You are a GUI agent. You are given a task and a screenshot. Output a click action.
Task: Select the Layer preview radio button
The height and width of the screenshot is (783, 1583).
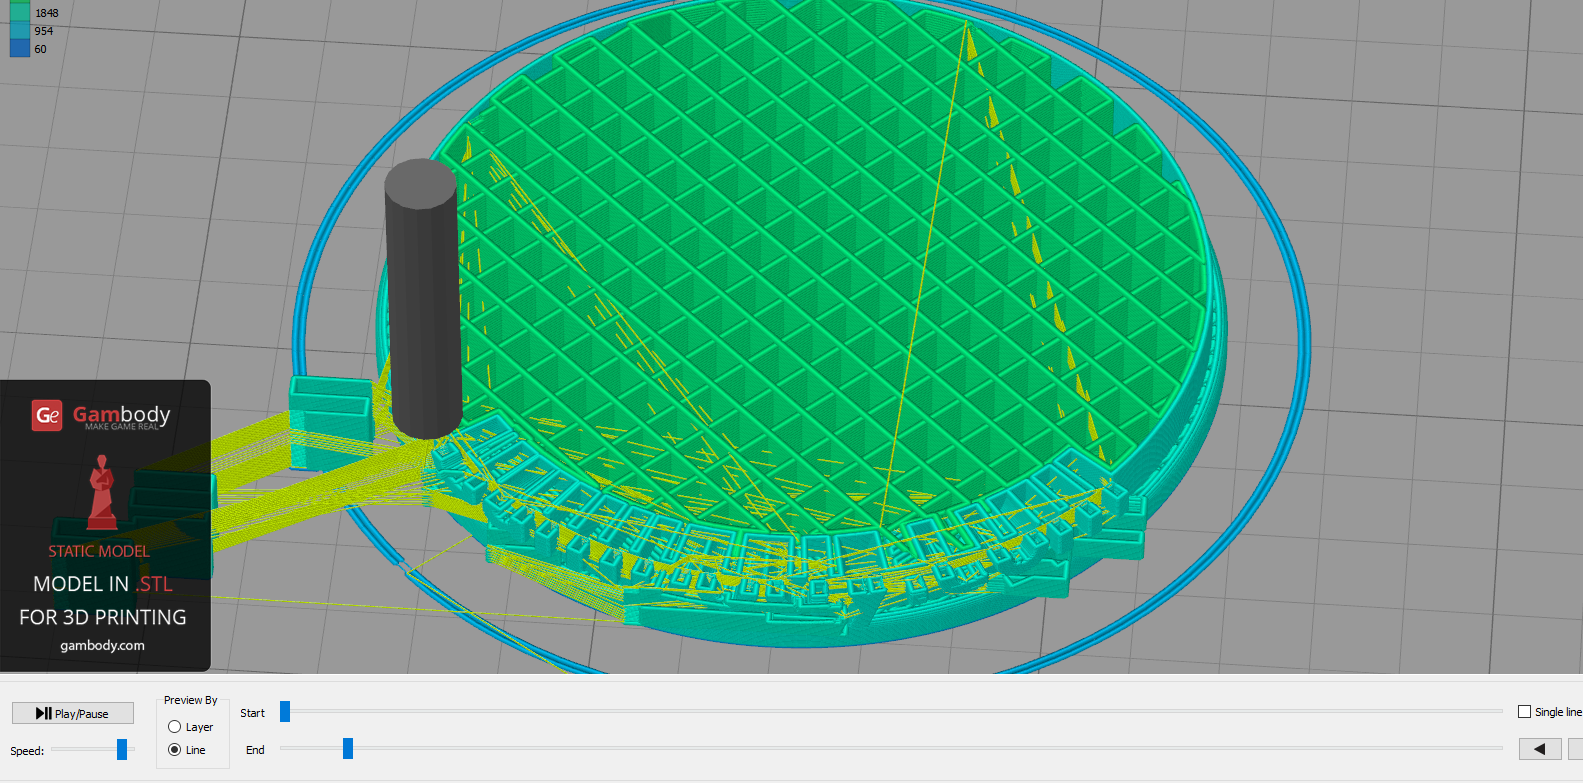tap(175, 727)
